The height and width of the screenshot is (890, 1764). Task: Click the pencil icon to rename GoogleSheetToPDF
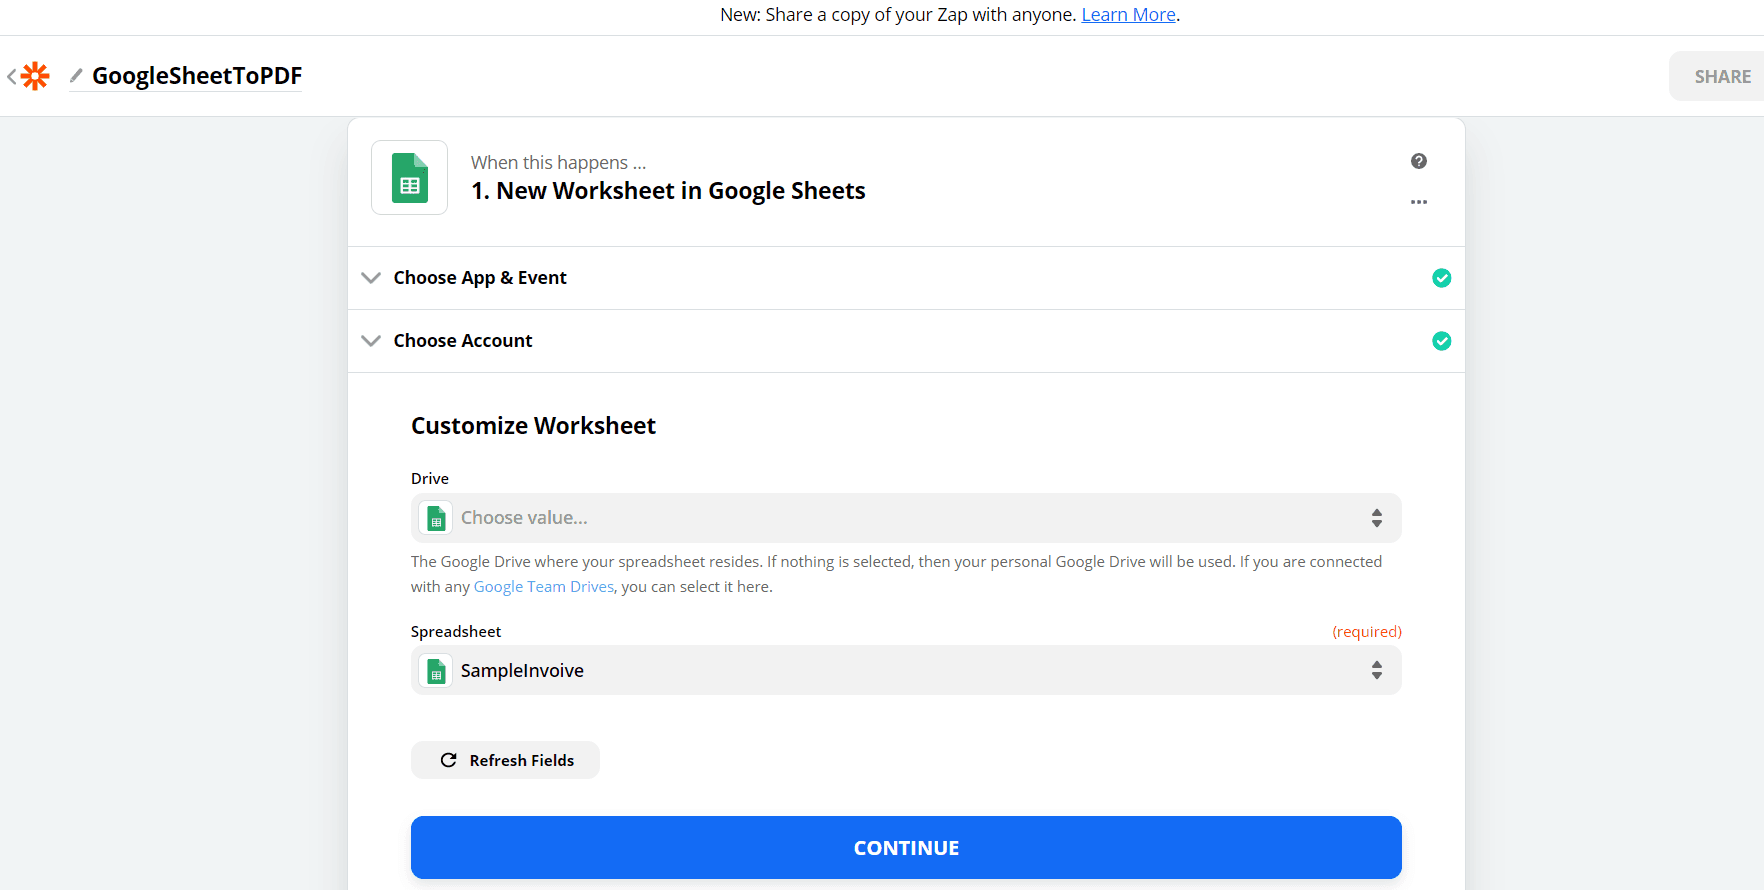coord(74,76)
